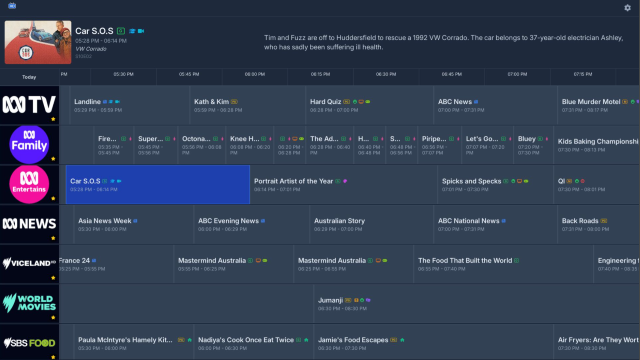640x360 pixels.
Task: Jump to 06:00 PM on the timeline
Action: [255, 74]
